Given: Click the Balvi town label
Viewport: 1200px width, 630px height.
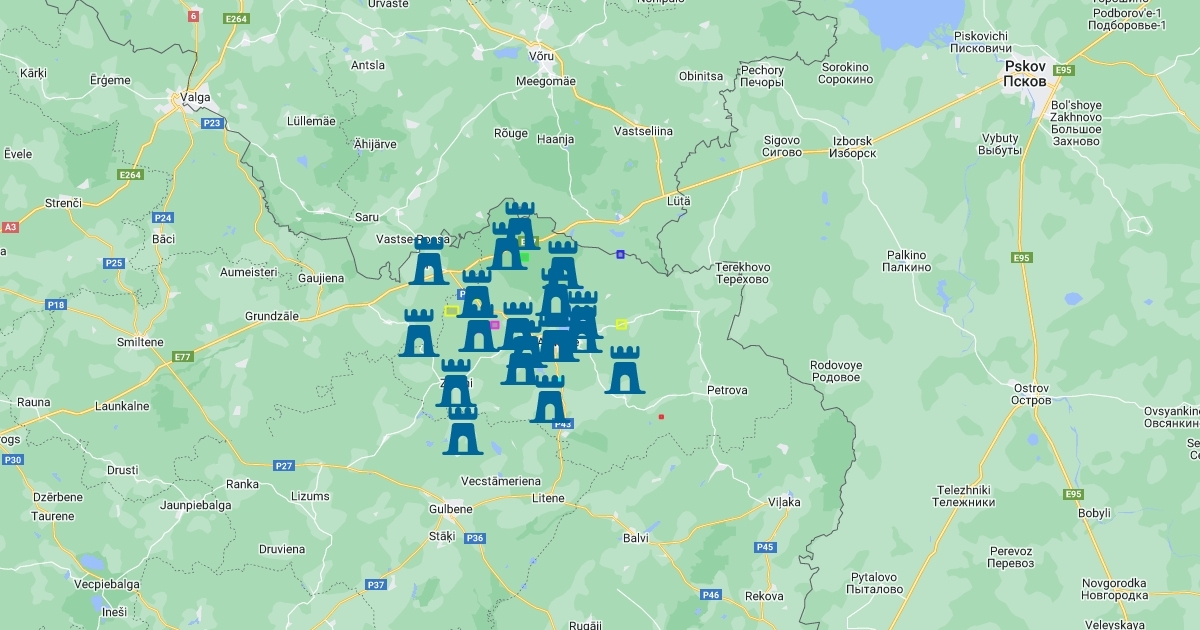Looking at the screenshot, I should (x=635, y=538).
